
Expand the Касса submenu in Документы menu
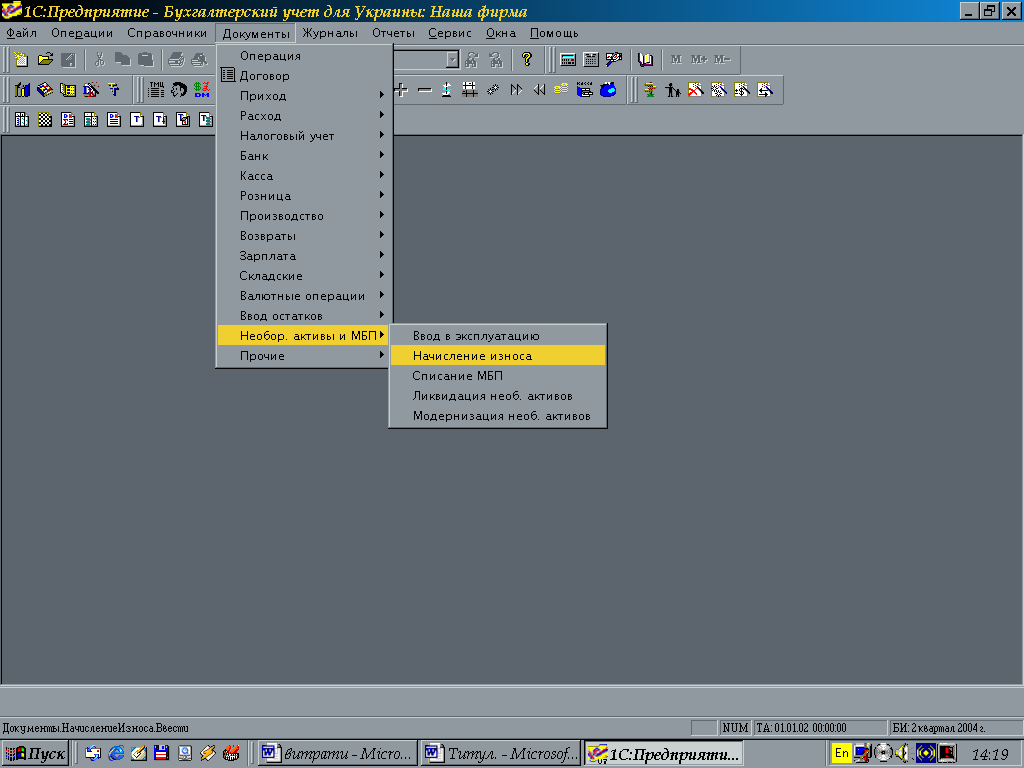tap(304, 176)
